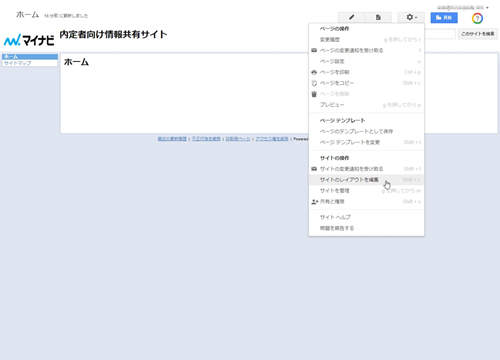Choose ページ テンプレートを変更 menu item
Viewport: 500px width, 360px height.
pos(366,142)
